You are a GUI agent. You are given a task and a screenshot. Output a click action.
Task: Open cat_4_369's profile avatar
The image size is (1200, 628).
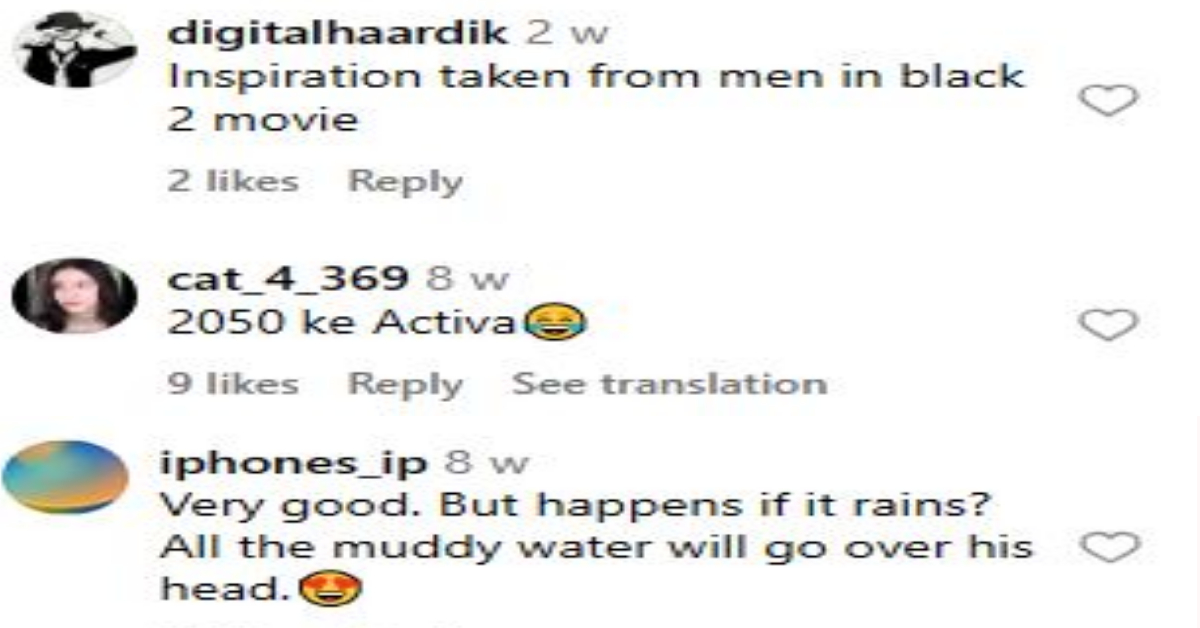[x=75, y=295]
